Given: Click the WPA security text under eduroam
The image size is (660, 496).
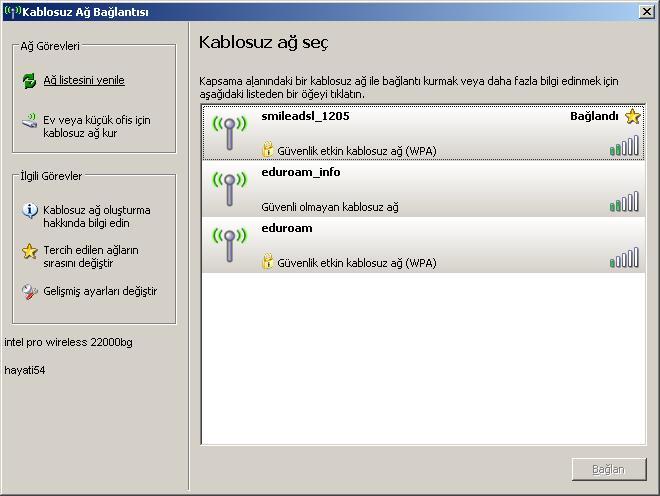Looking at the screenshot, I should pos(357,263).
